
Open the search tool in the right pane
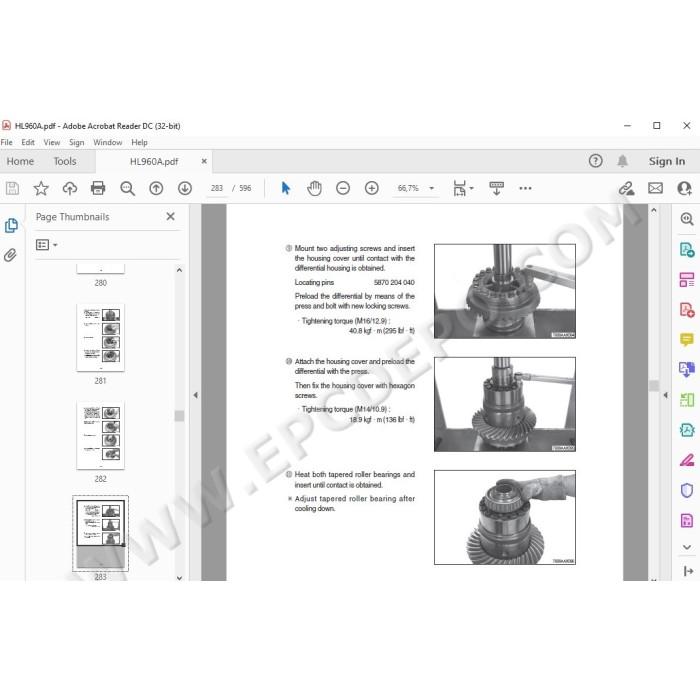(x=687, y=219)
